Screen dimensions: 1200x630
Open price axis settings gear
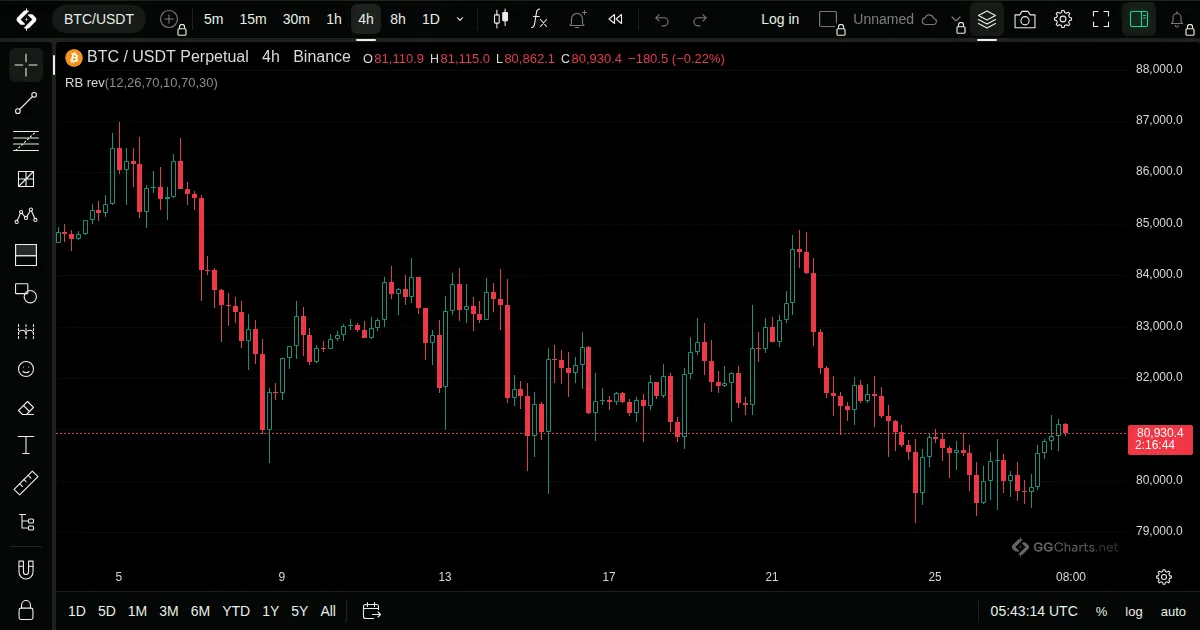[x=1164, y=577]
